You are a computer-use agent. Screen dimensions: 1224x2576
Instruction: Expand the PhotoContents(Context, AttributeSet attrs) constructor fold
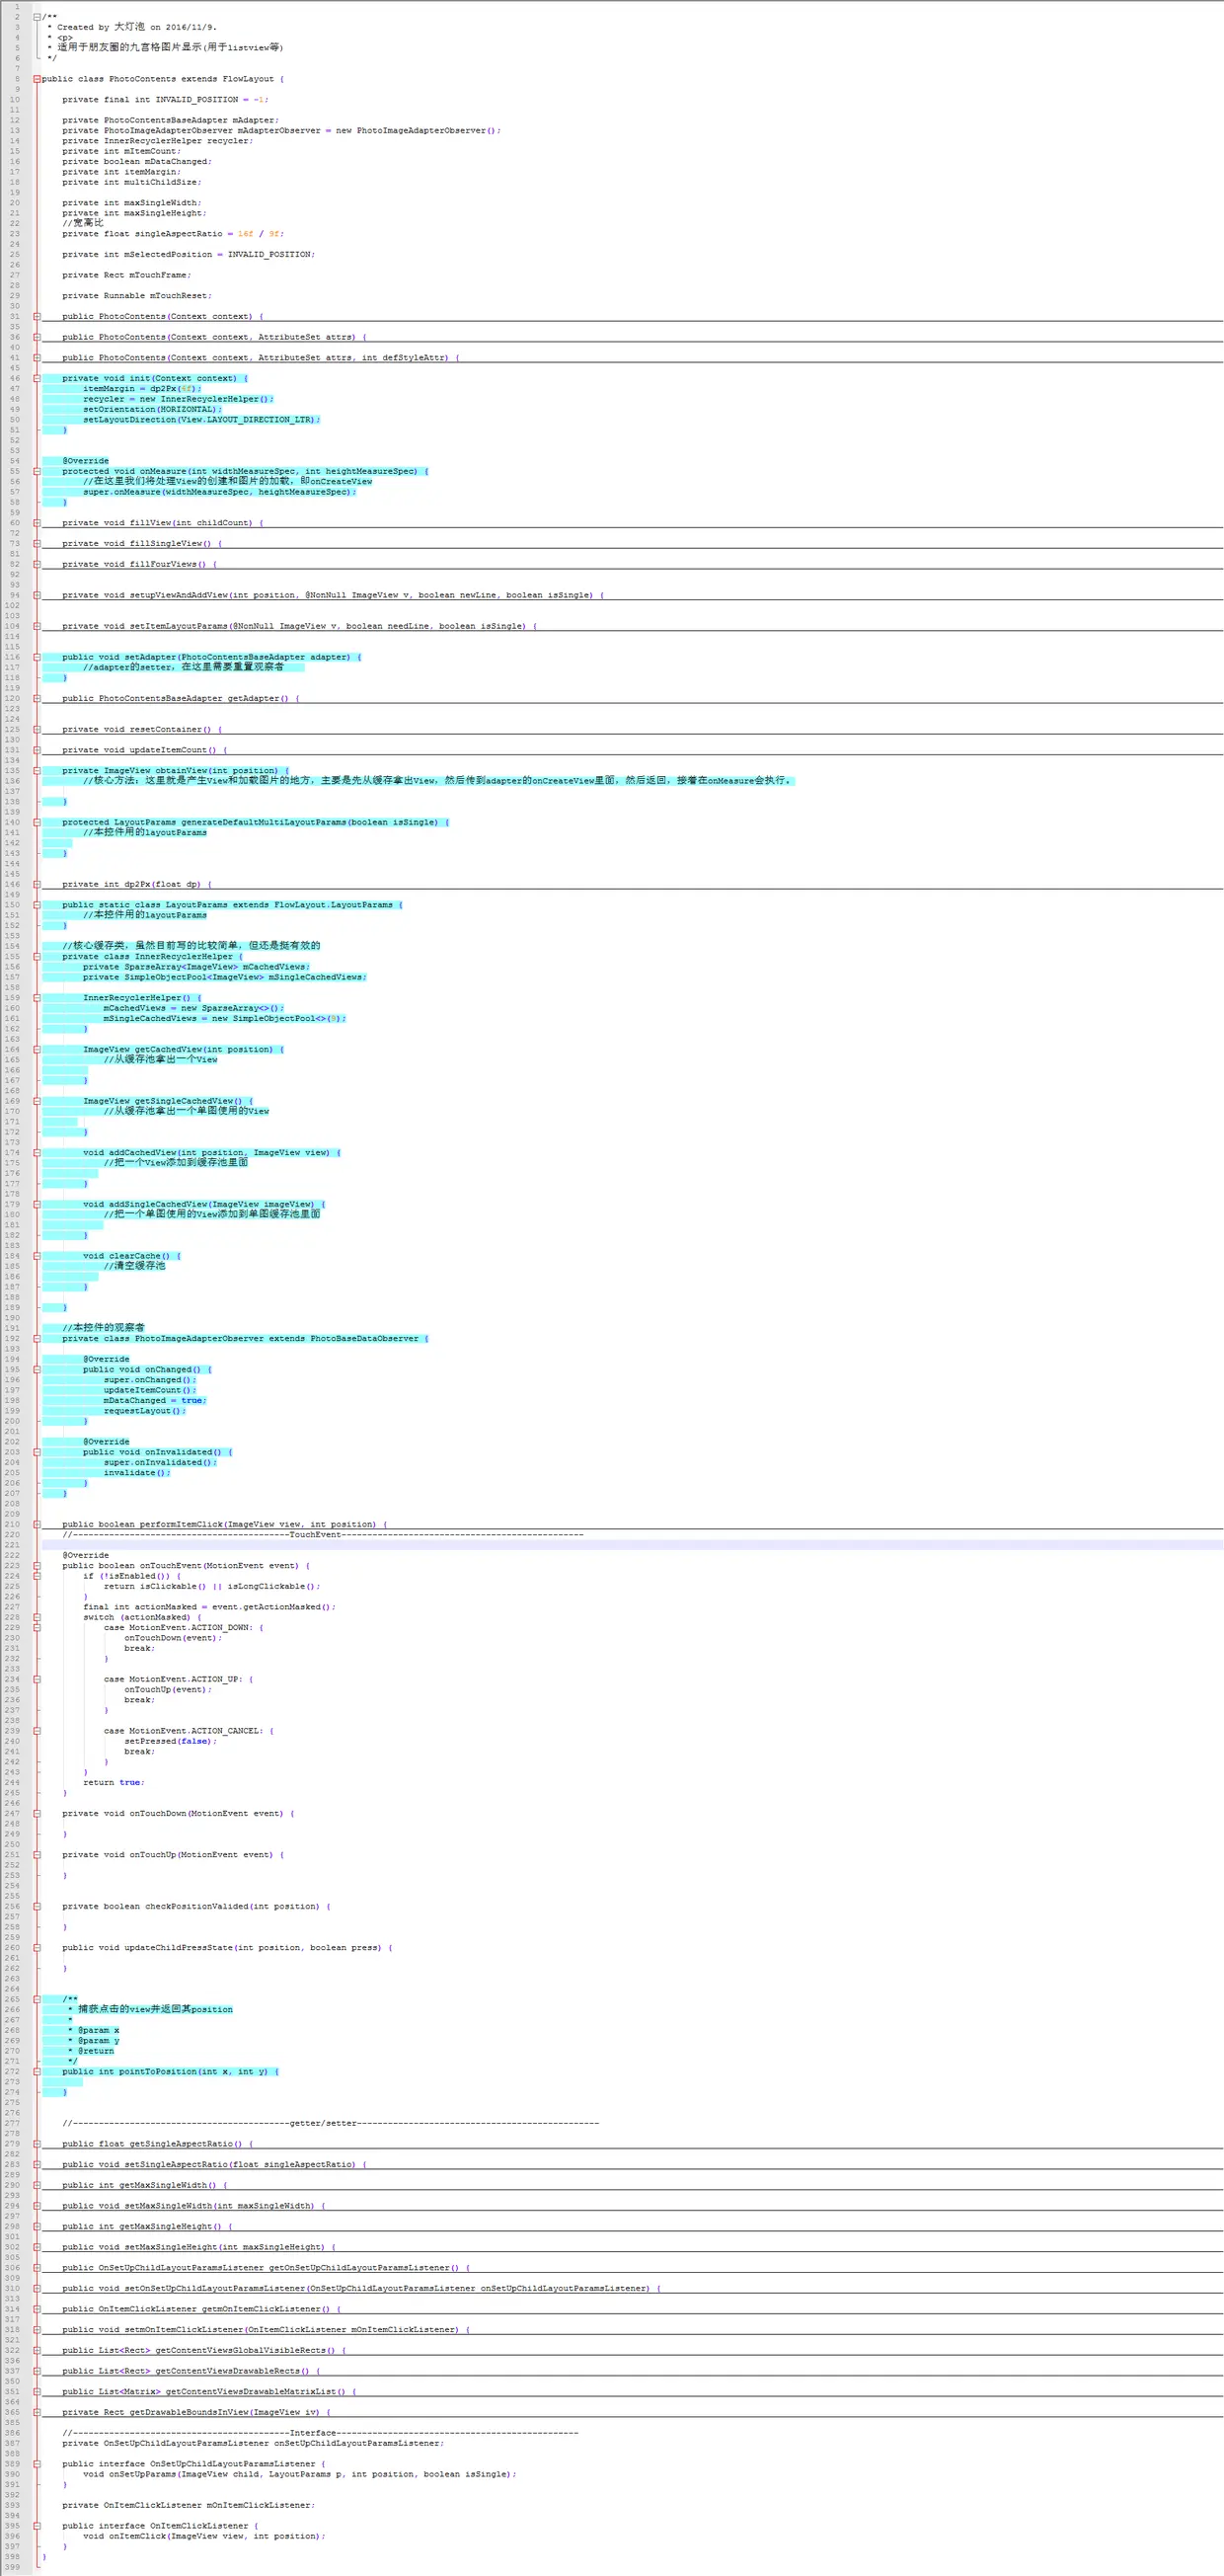tap(37, 337)
